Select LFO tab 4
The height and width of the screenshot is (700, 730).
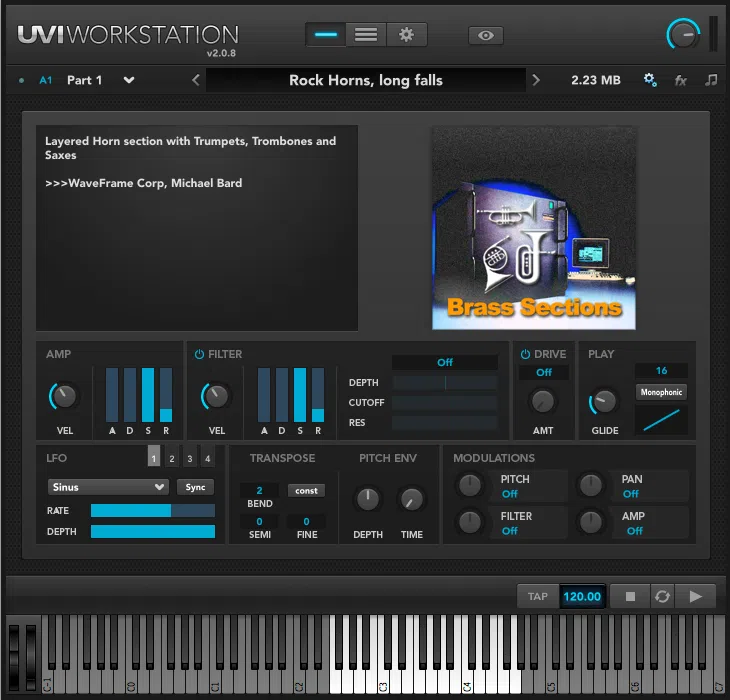208,459
